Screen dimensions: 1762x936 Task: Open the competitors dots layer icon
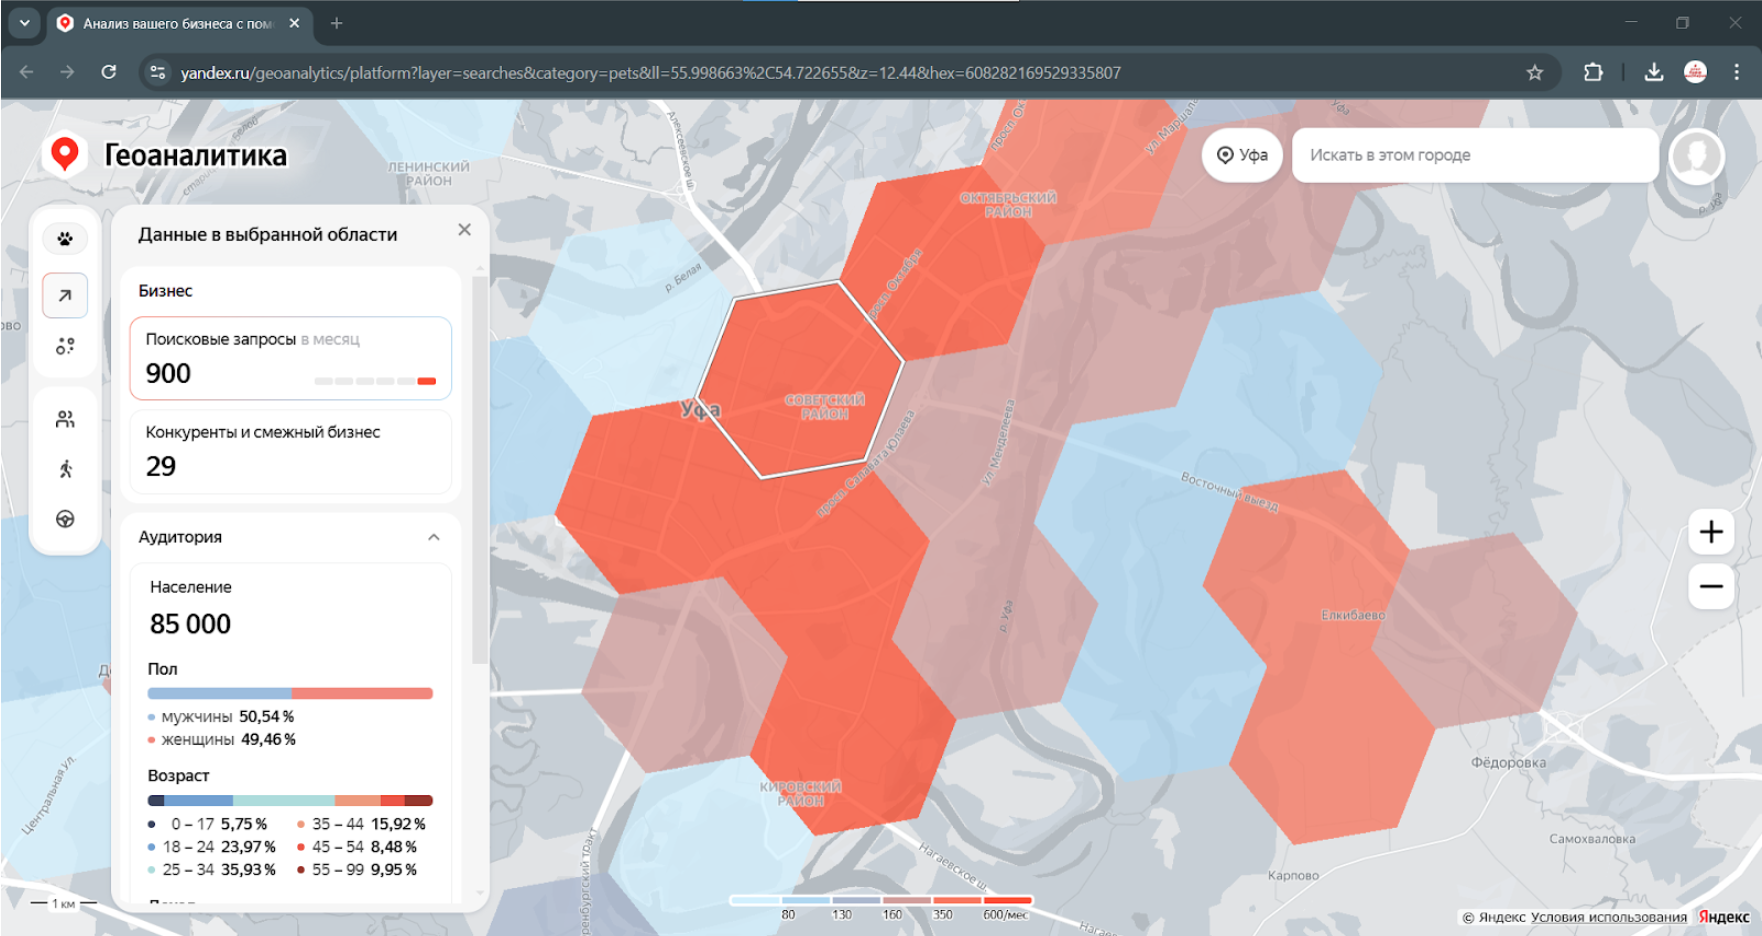coord(65,346)
